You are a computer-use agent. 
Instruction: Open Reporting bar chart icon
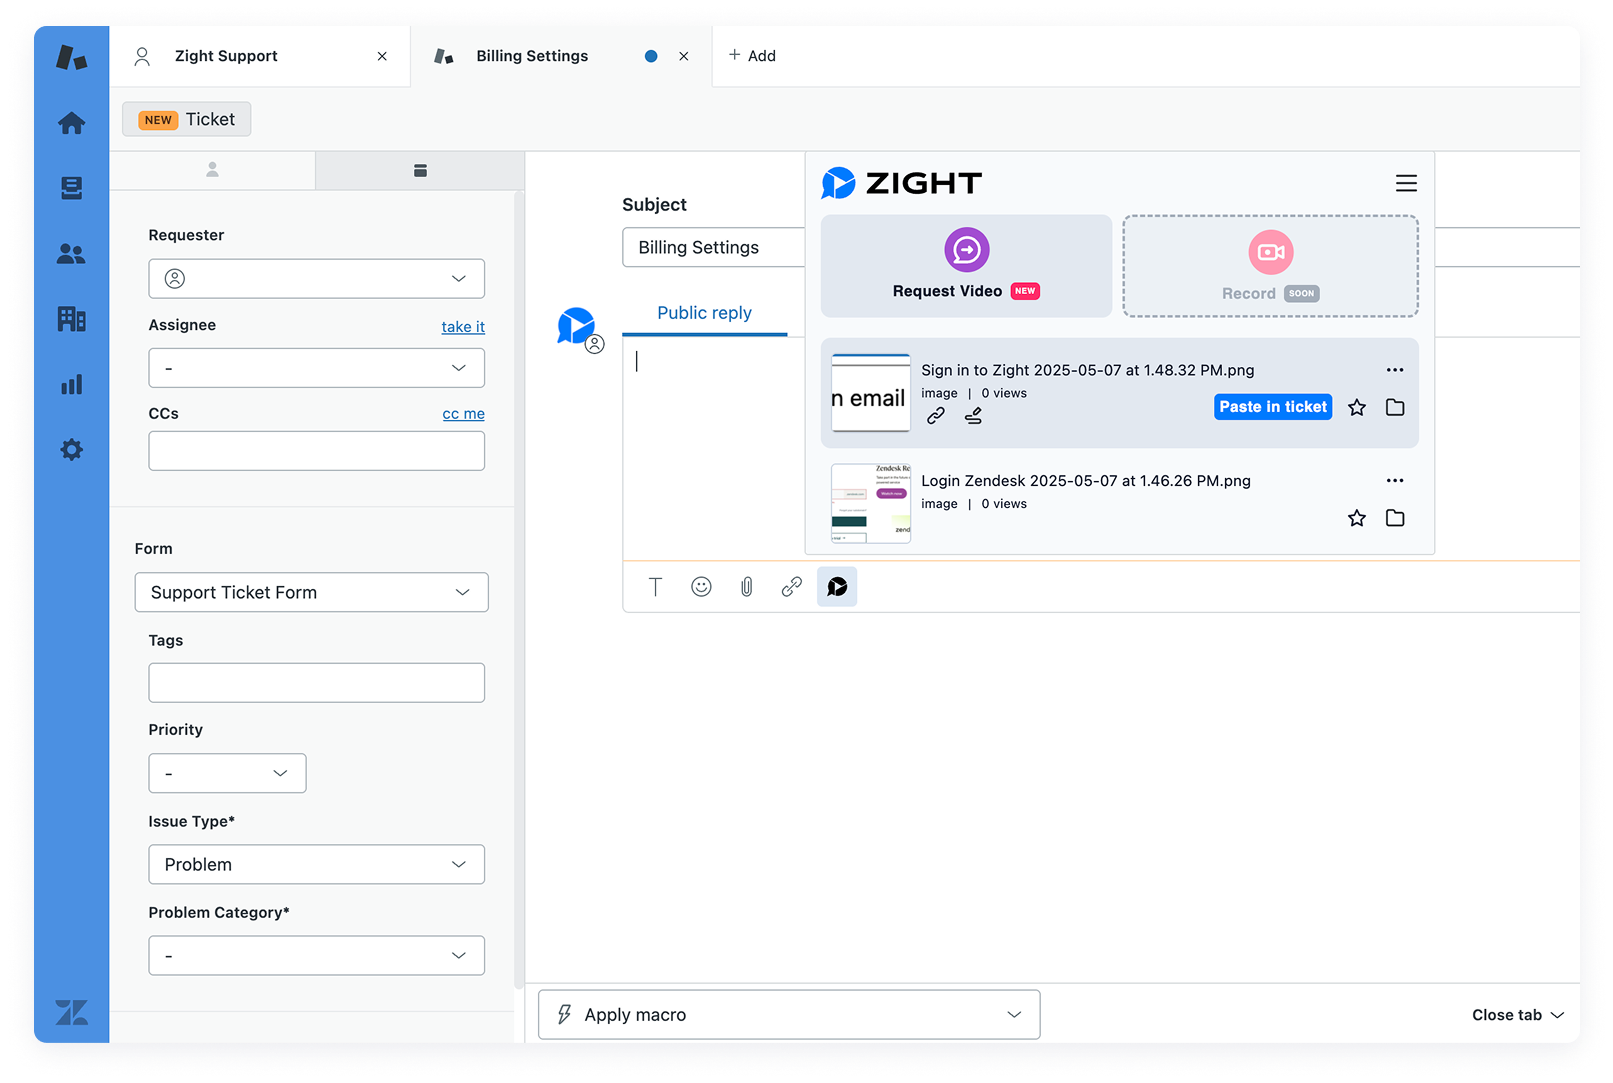71,385
